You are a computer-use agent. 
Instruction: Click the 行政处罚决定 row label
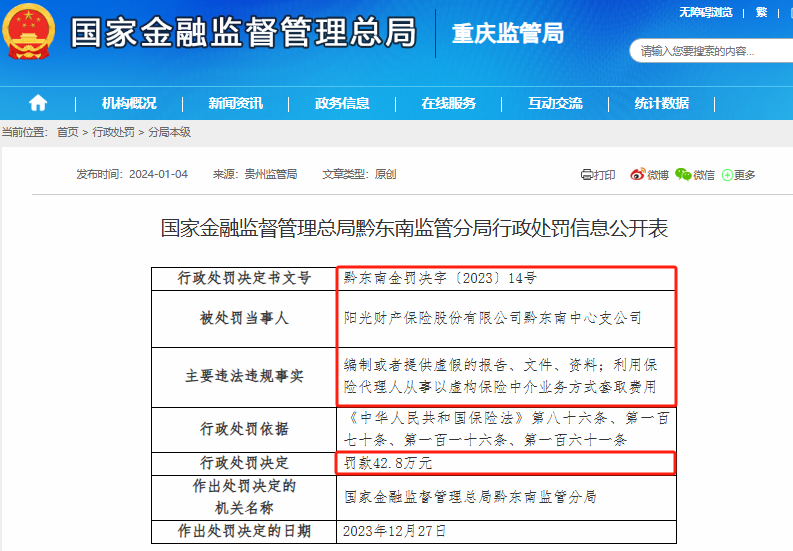tap(244, 463)
